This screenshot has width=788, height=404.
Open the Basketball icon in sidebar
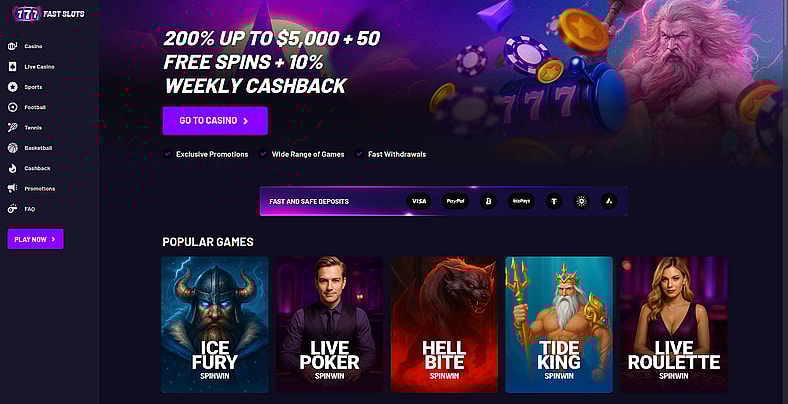[13, 148]
